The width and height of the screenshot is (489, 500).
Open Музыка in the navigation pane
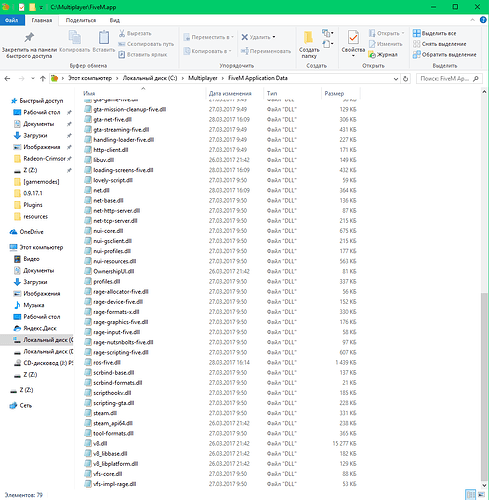(34, 305)
